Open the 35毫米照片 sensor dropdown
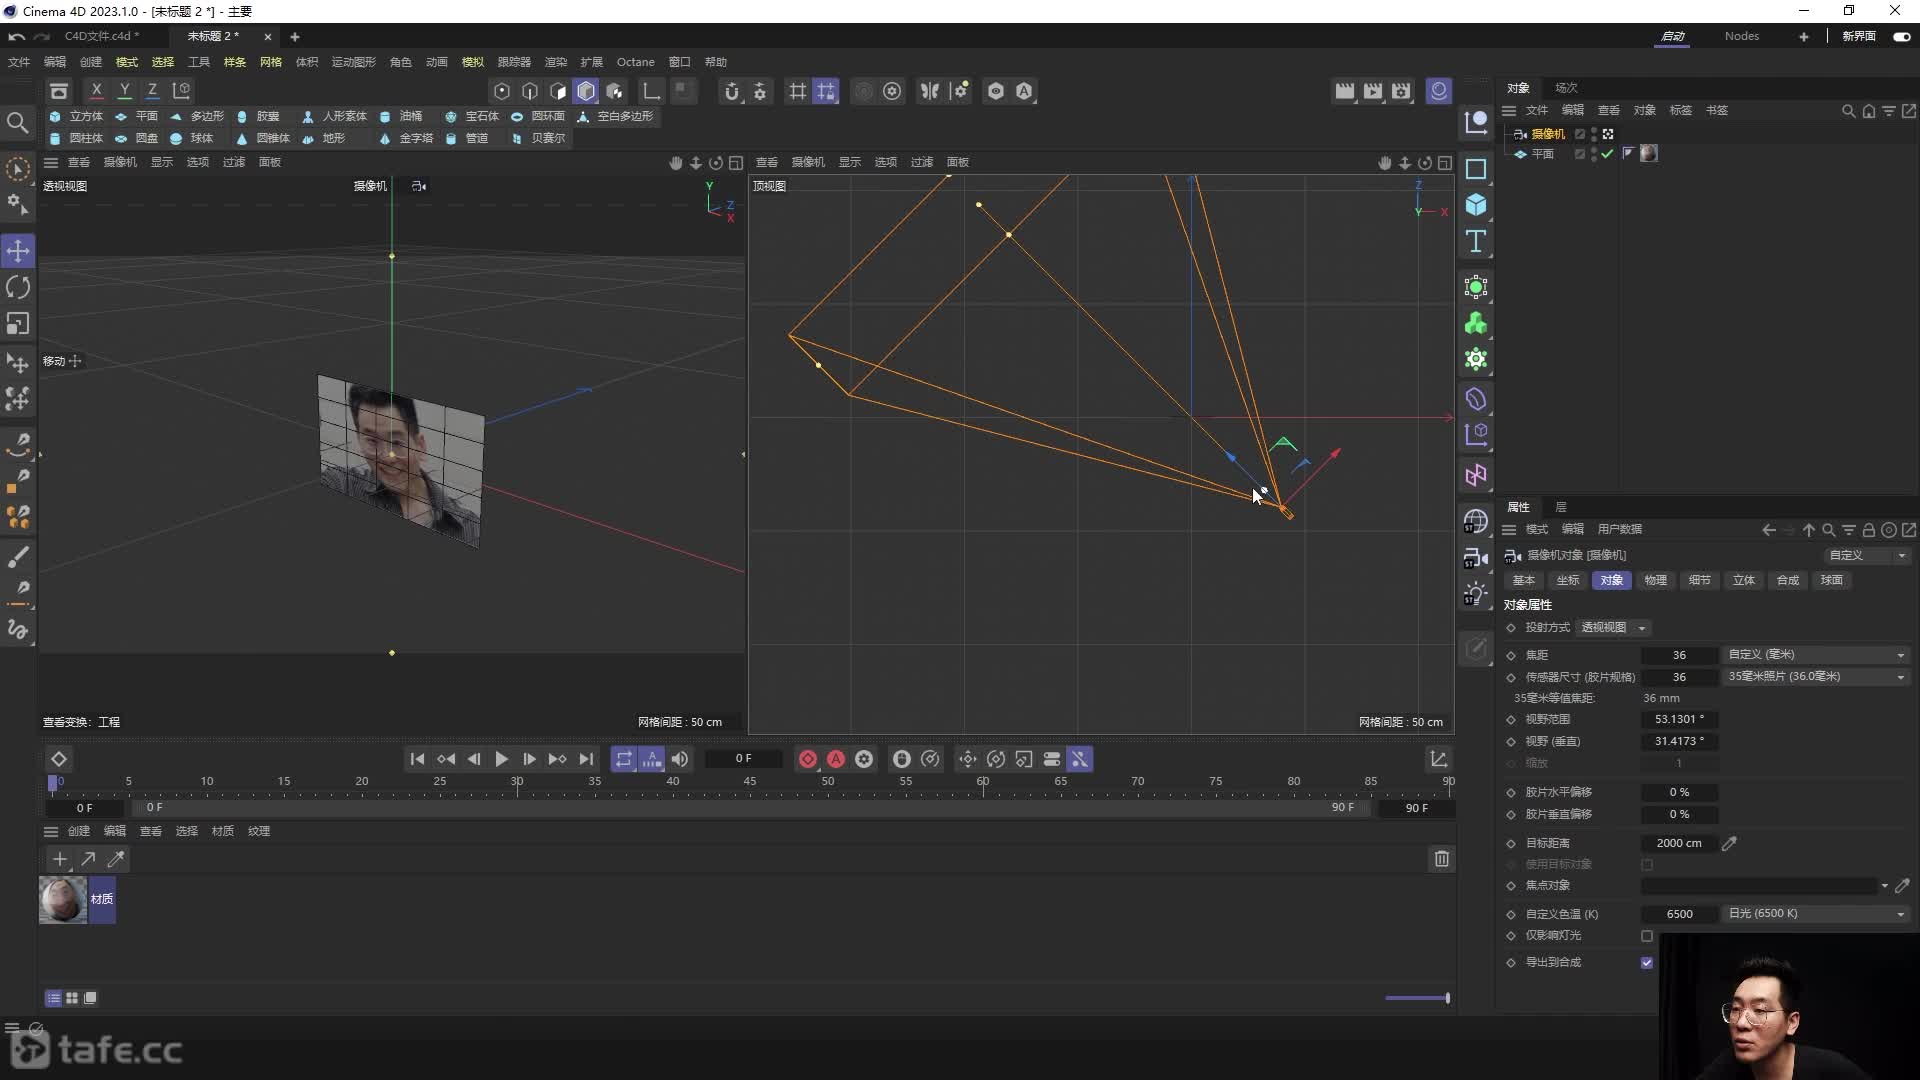Image resolution: width=1920 pixels, height=1080 pixels. (x=1816, y=677)
